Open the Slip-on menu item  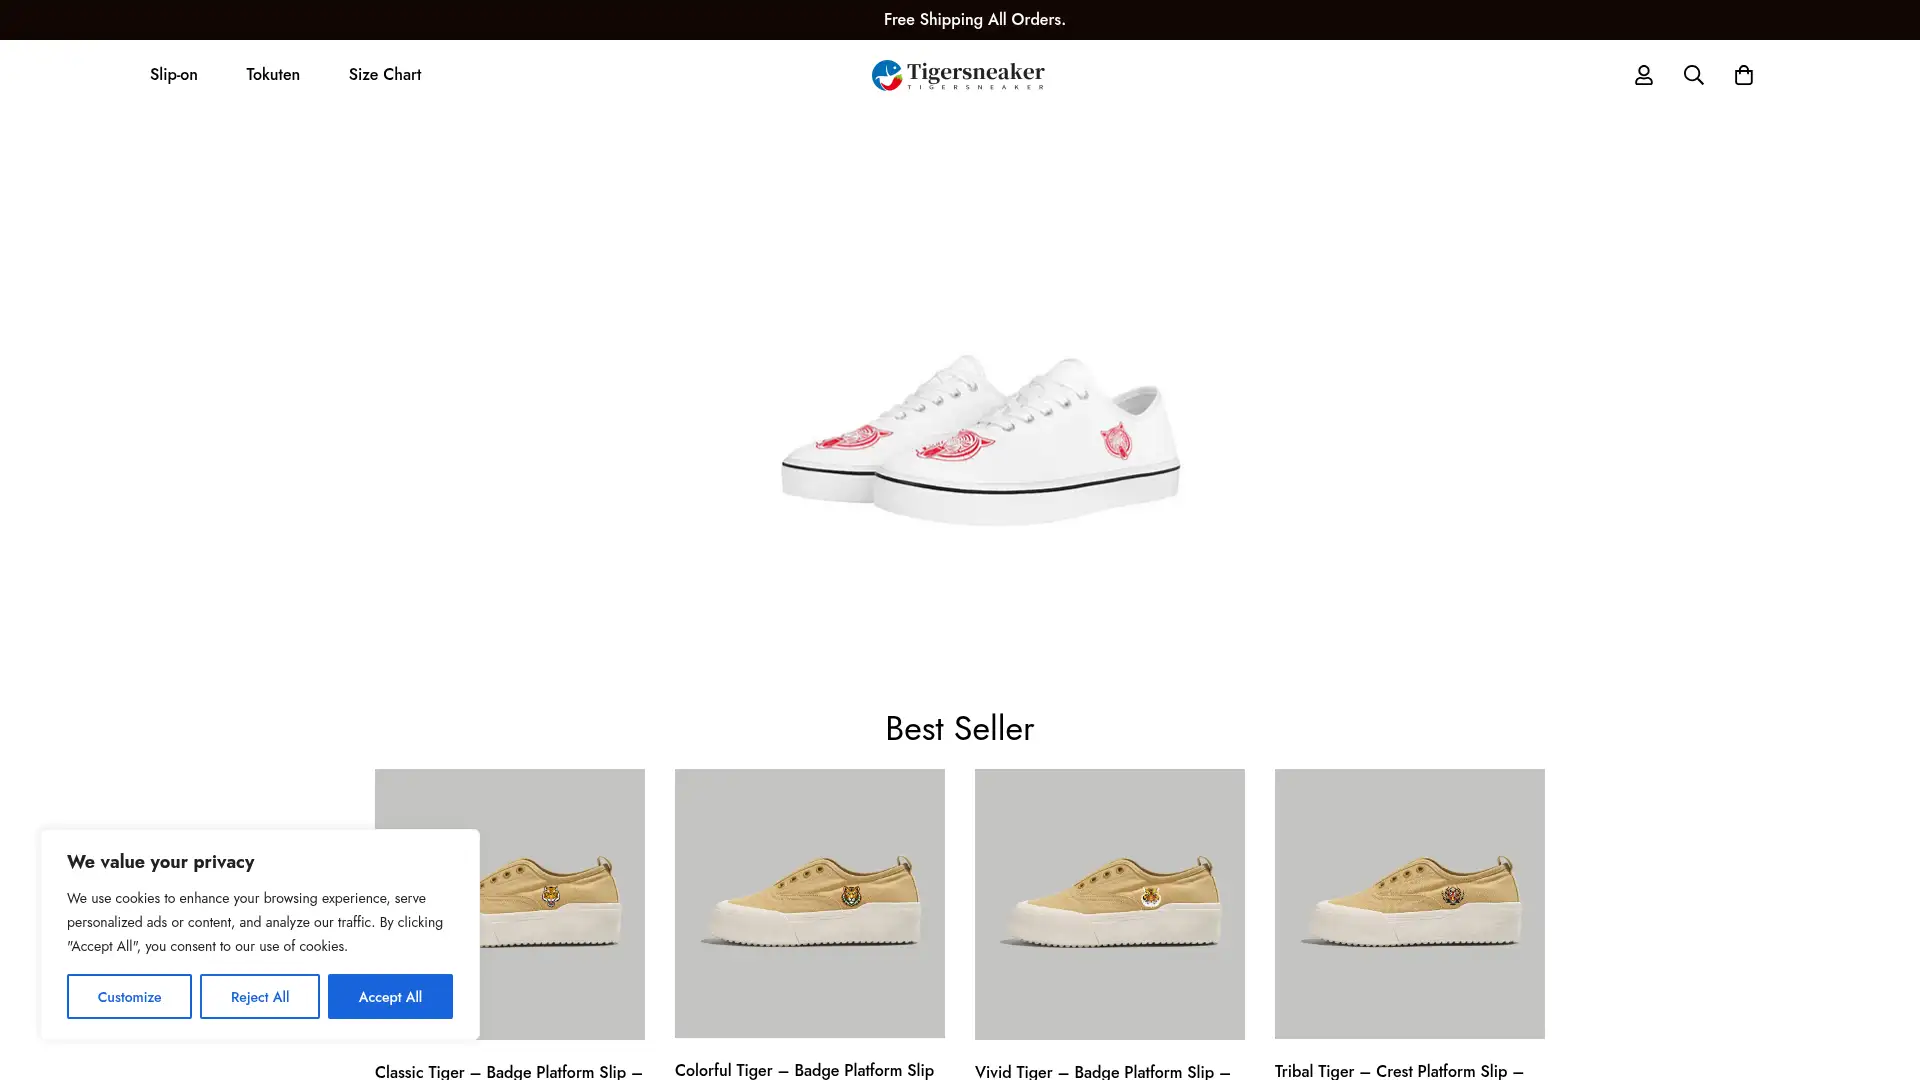[x=173, y=74]
